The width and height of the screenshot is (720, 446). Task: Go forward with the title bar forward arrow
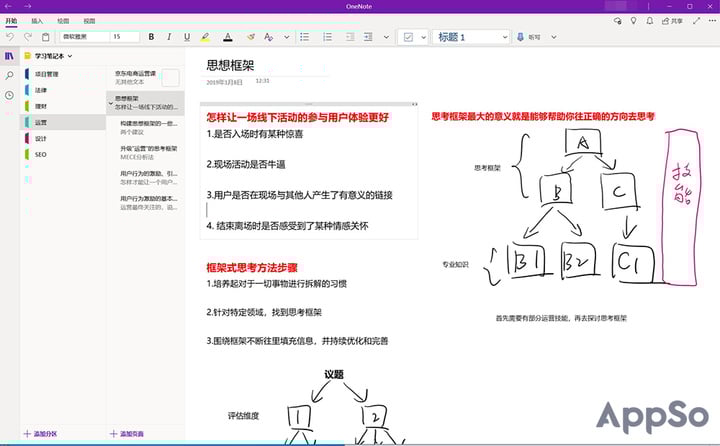coord(28,6)
